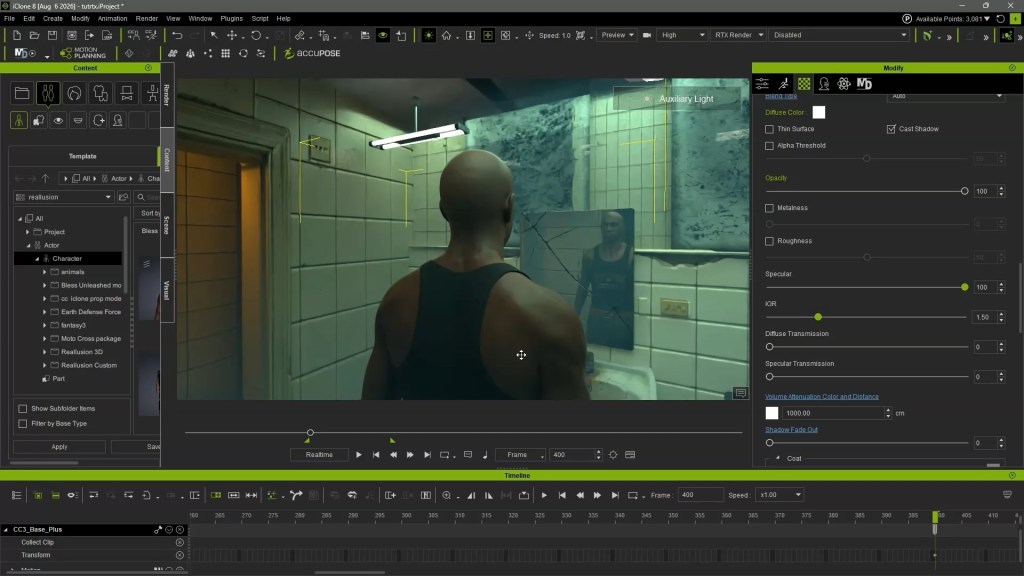
Task: Click the Realtime button
Action: 319,455
